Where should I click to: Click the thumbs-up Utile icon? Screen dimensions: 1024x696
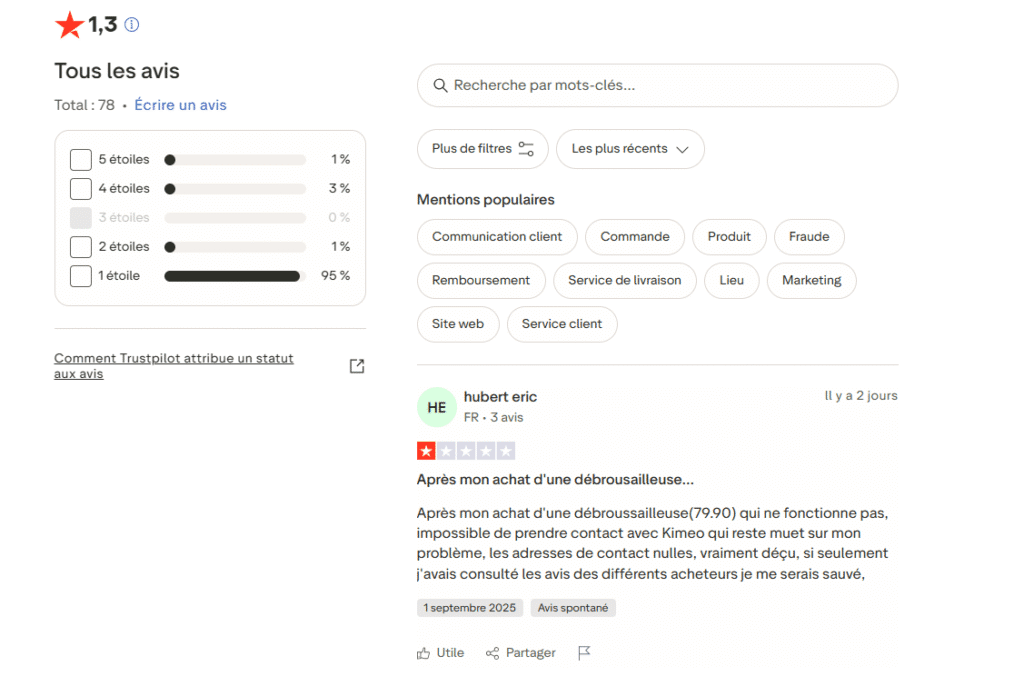(x=423, y=653)
